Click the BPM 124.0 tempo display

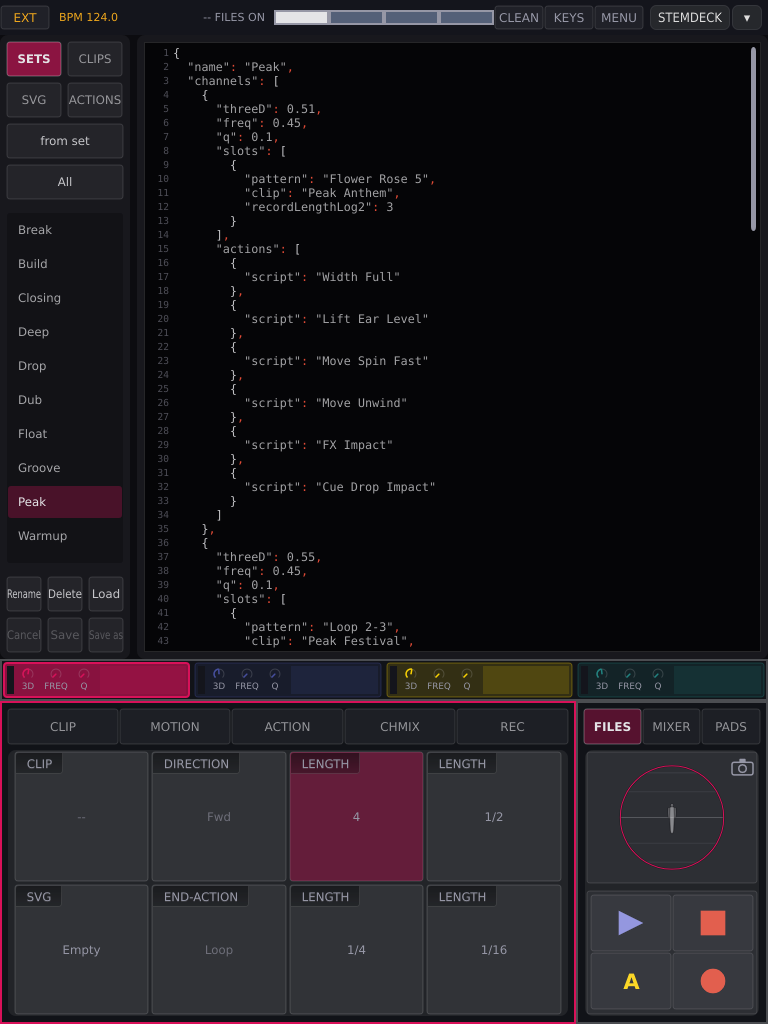click(x=88, y=18)
